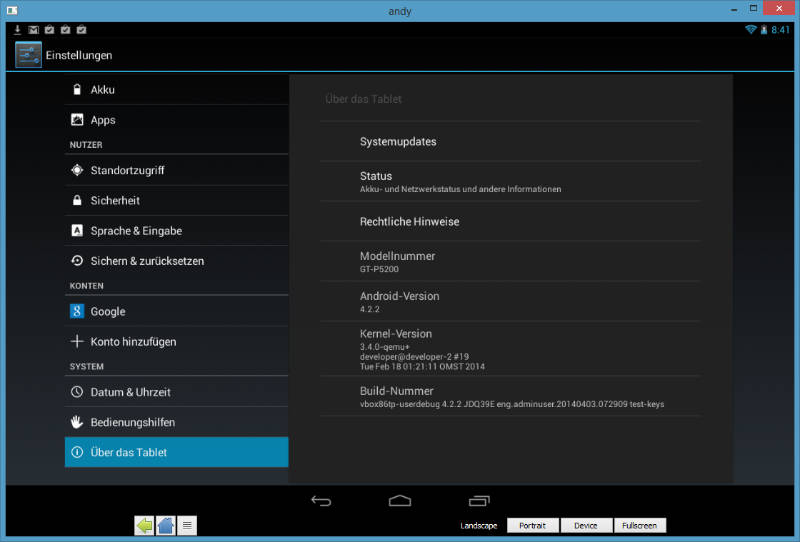Click the green back arrow emulator icon
The image size is (800, 542).
144,525
